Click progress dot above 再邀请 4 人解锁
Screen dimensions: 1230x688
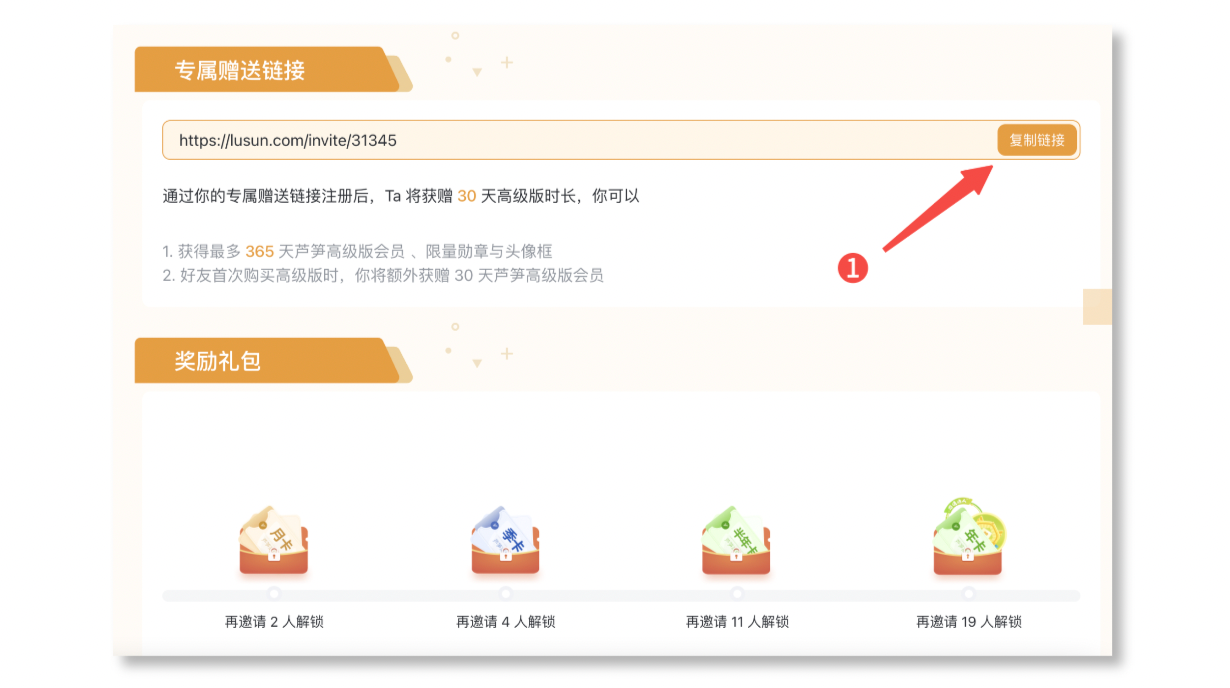(x=506, y=594)
